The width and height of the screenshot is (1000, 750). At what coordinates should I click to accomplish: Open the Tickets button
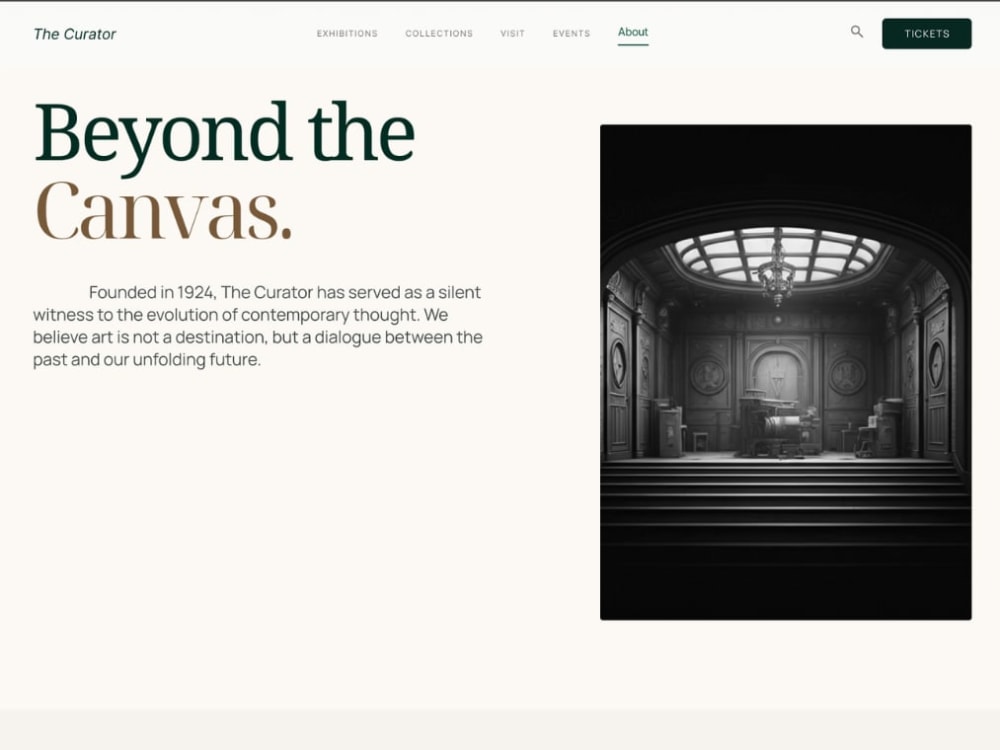click(x=927, y=34)
